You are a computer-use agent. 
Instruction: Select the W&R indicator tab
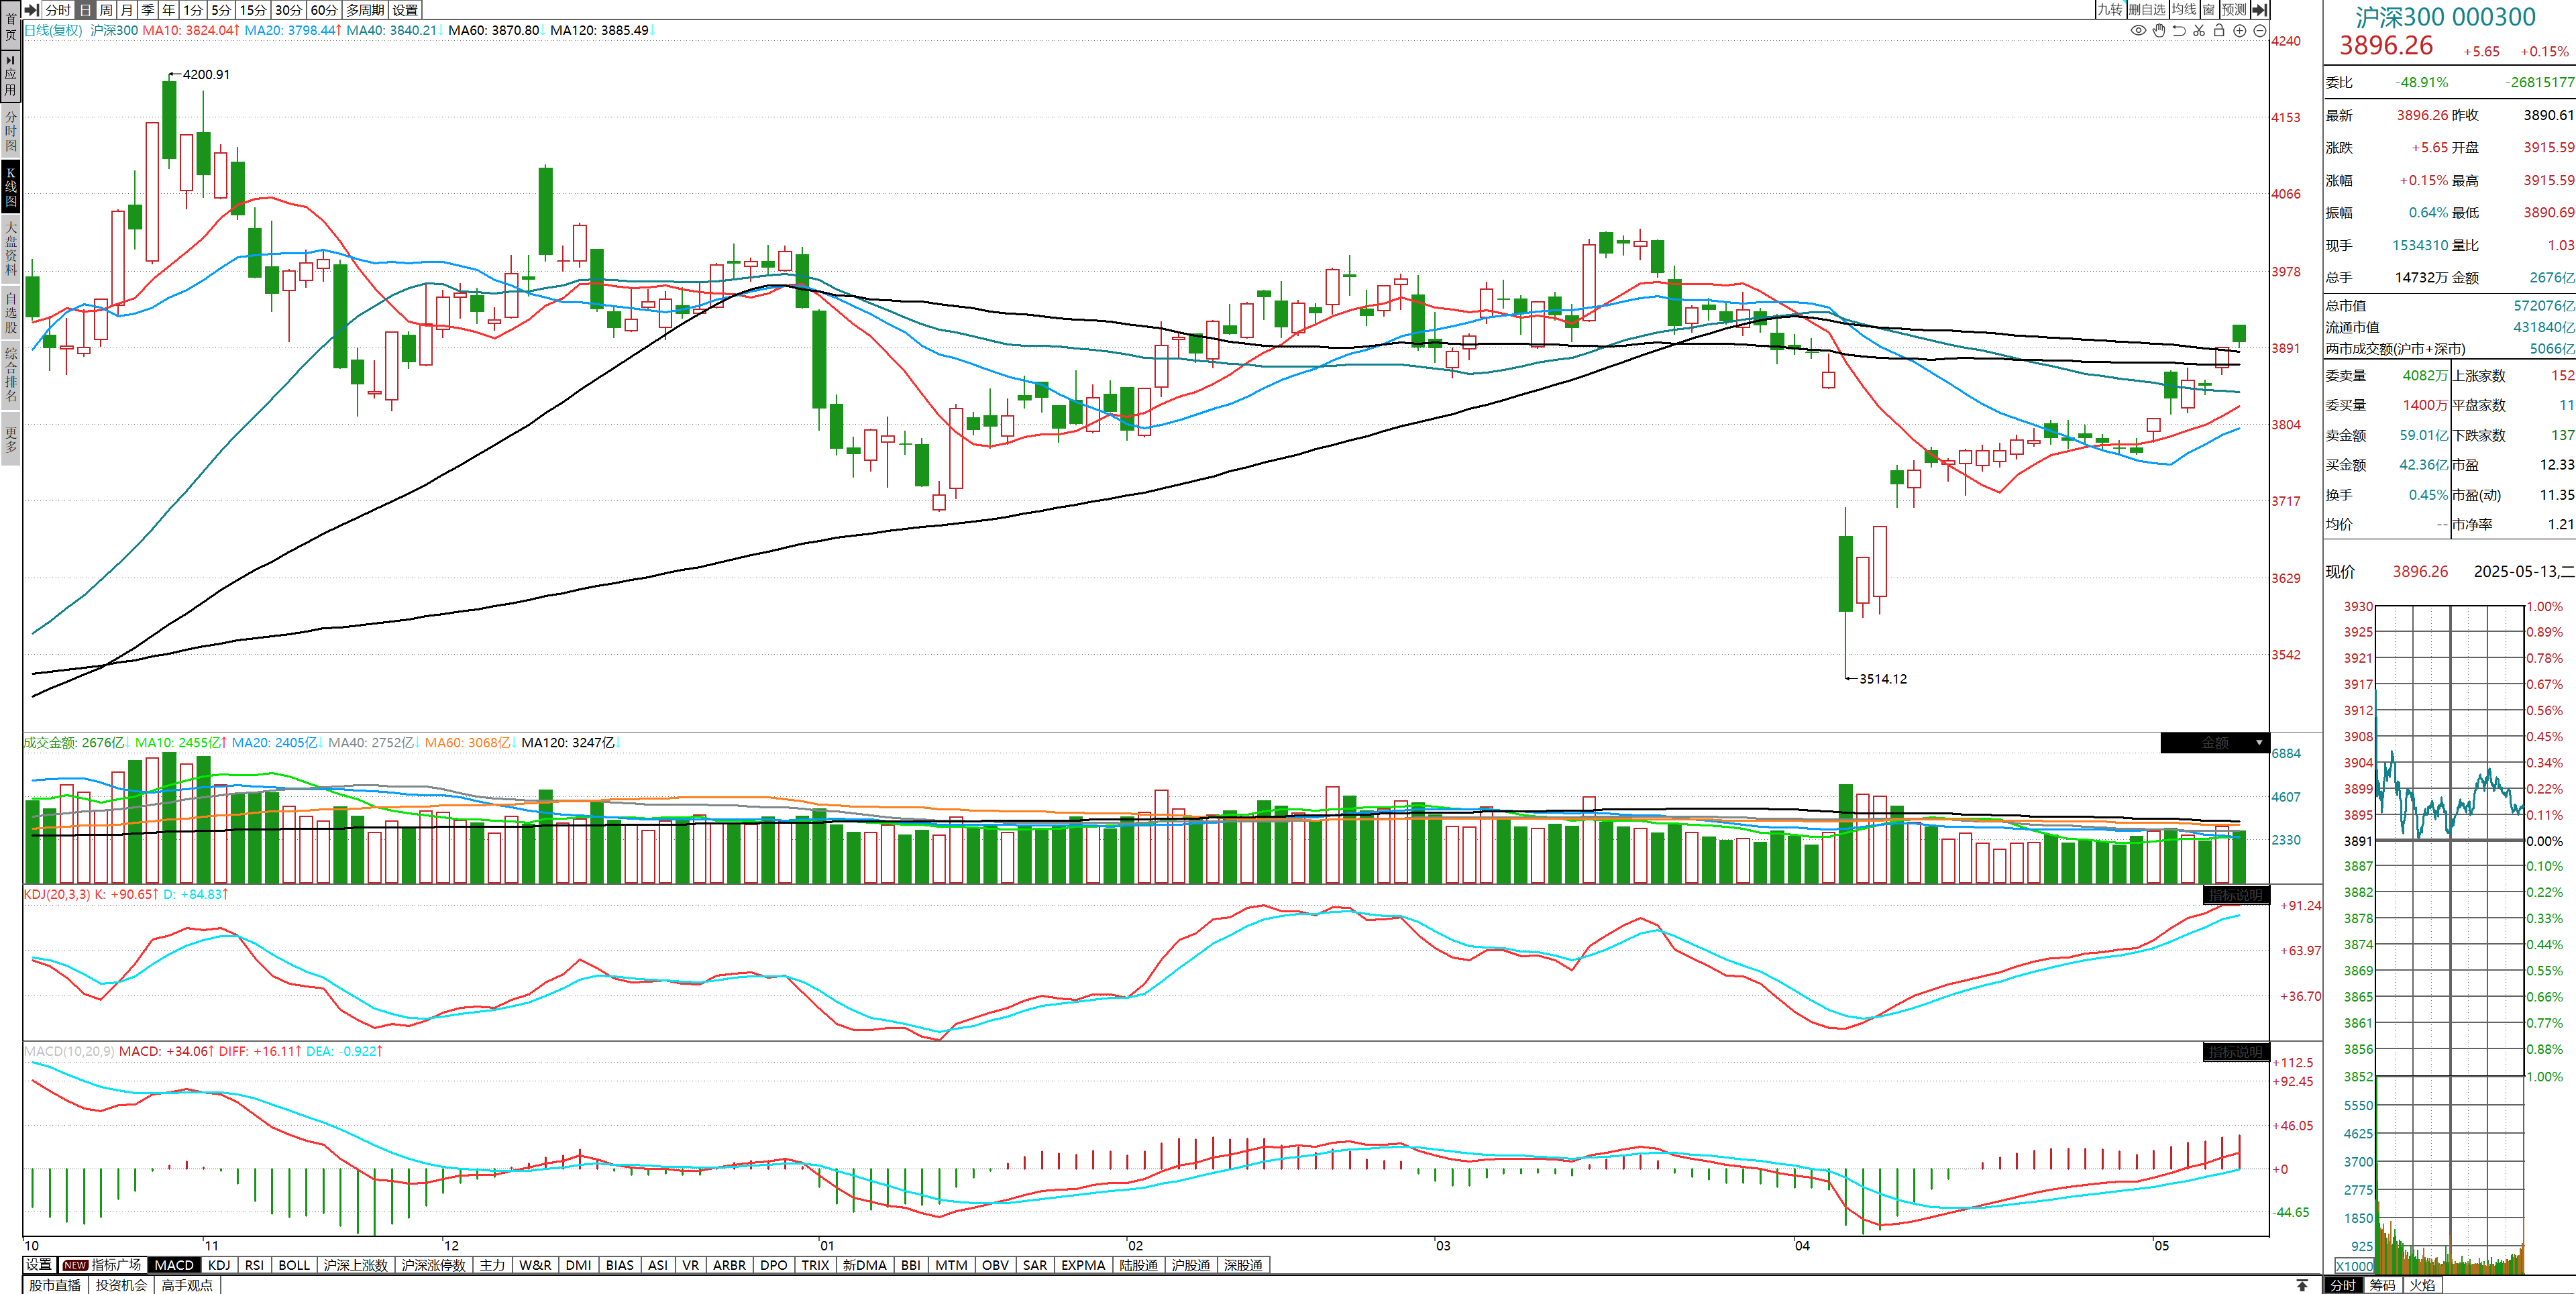click(535, 1265)
